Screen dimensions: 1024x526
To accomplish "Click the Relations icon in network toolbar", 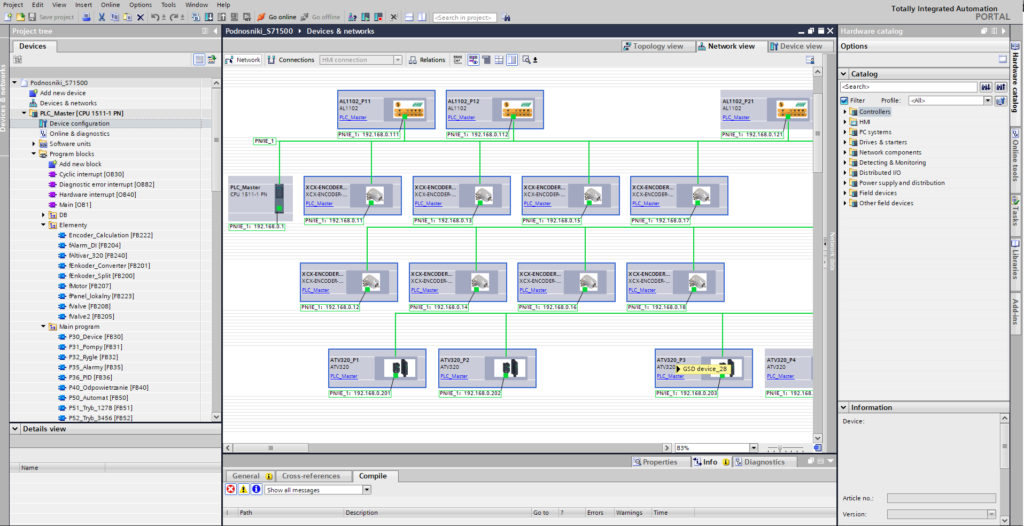I will tap(413, 59).
